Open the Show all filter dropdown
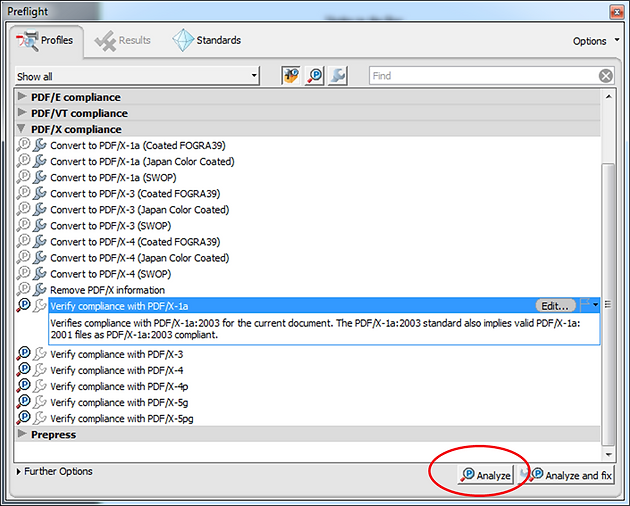Viewport: 630px width, 506px height. tap(137, 76)
